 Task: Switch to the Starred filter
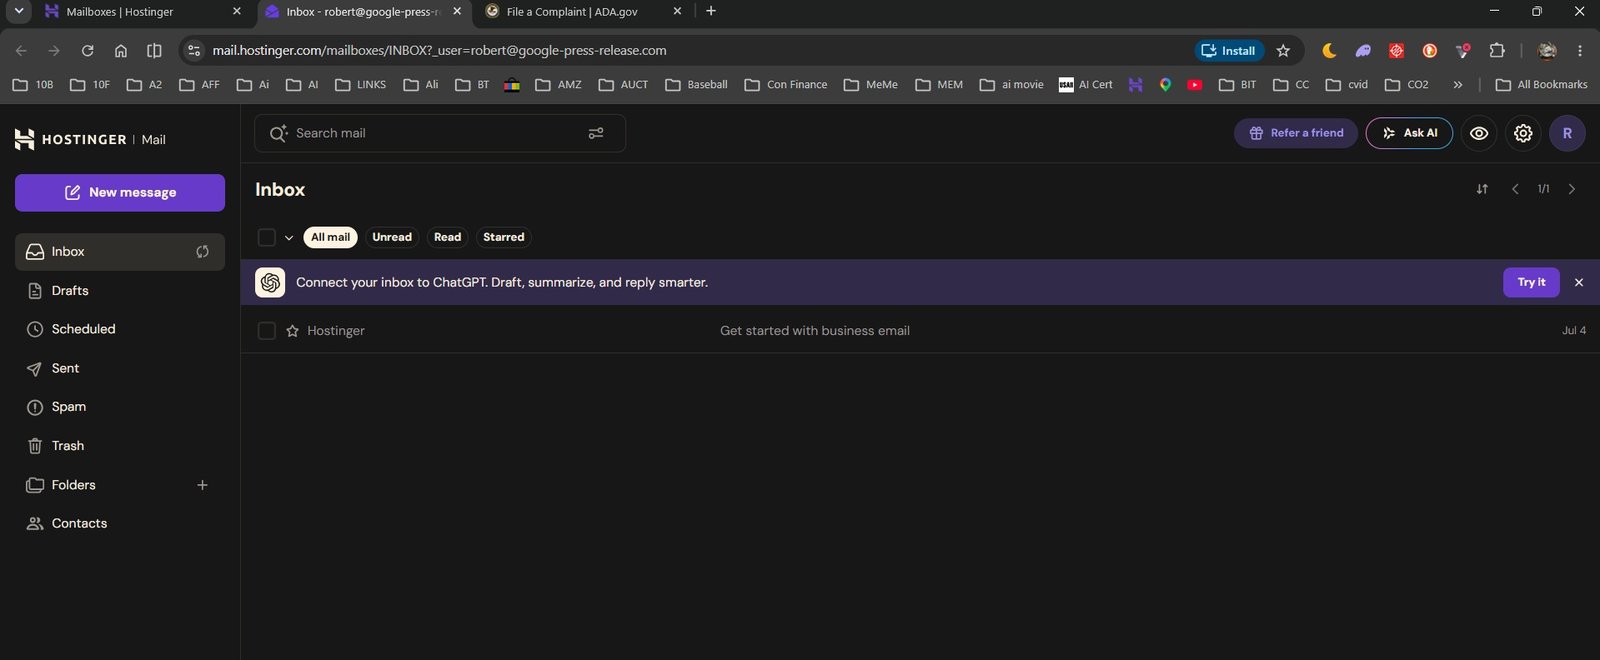coord(504,237)
